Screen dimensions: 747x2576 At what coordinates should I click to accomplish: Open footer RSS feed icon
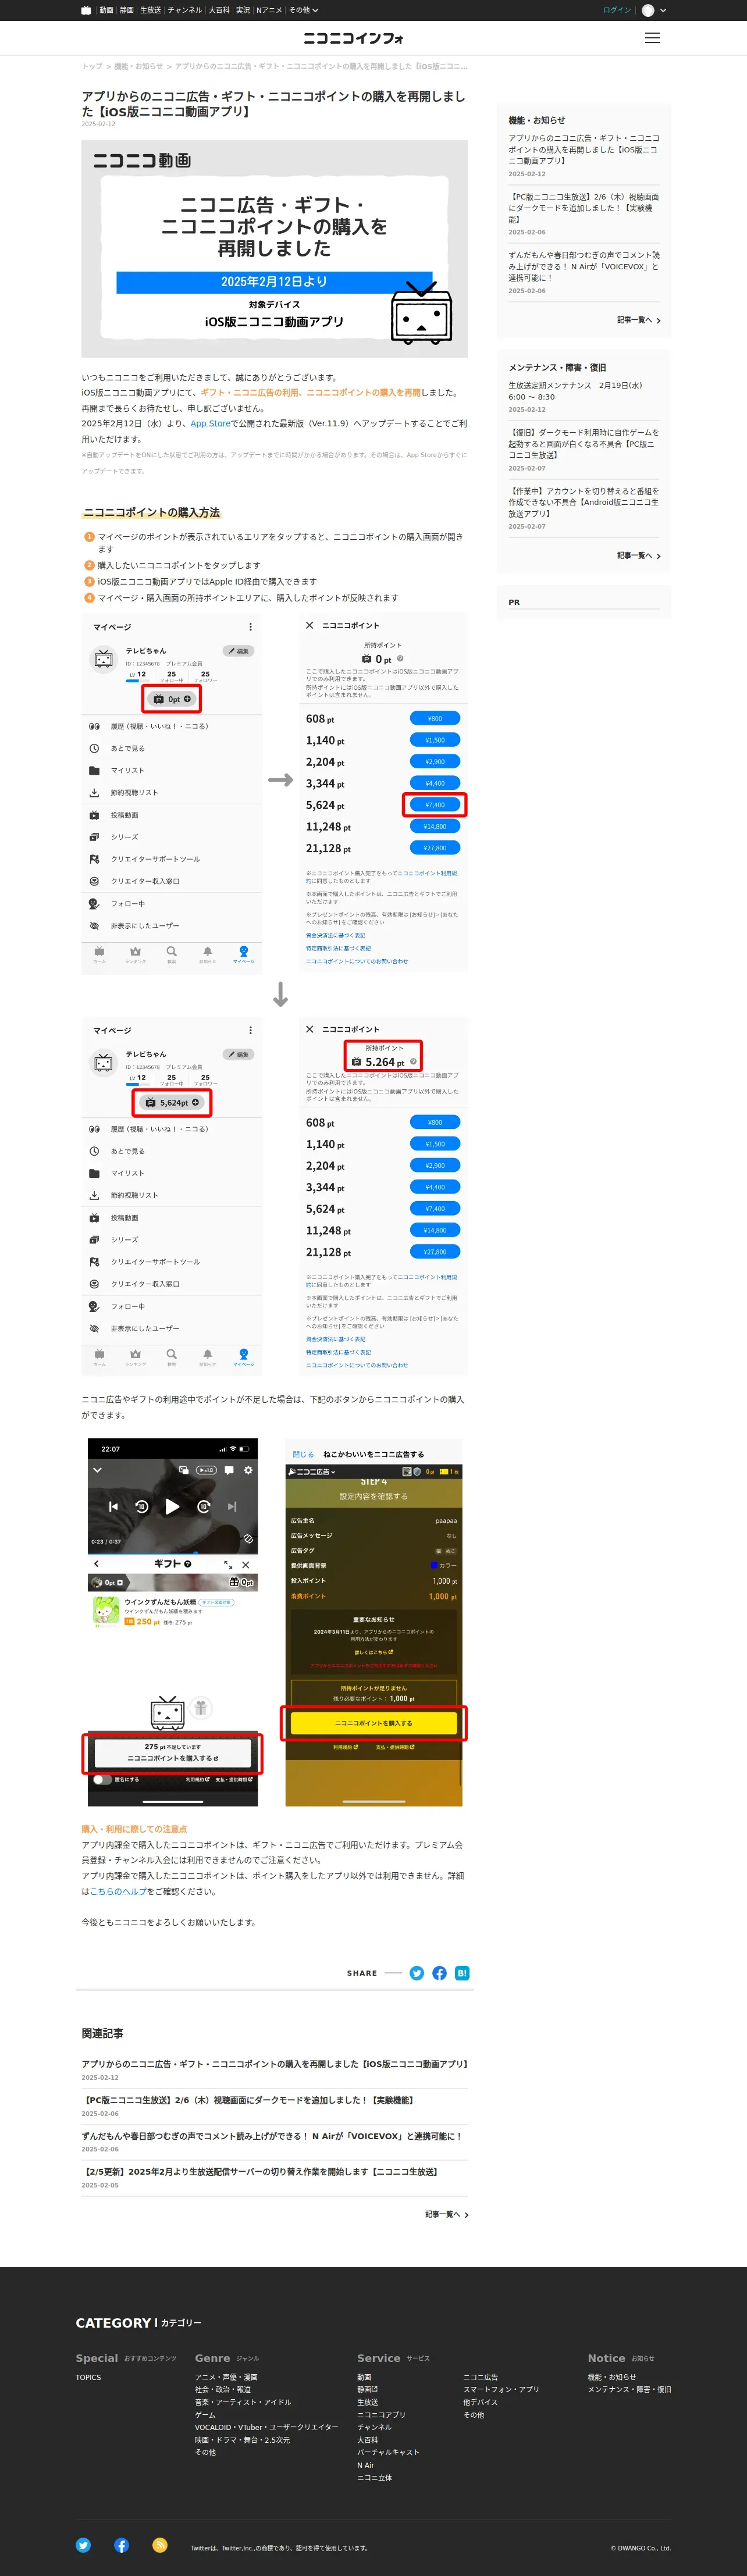point(160,2545)
